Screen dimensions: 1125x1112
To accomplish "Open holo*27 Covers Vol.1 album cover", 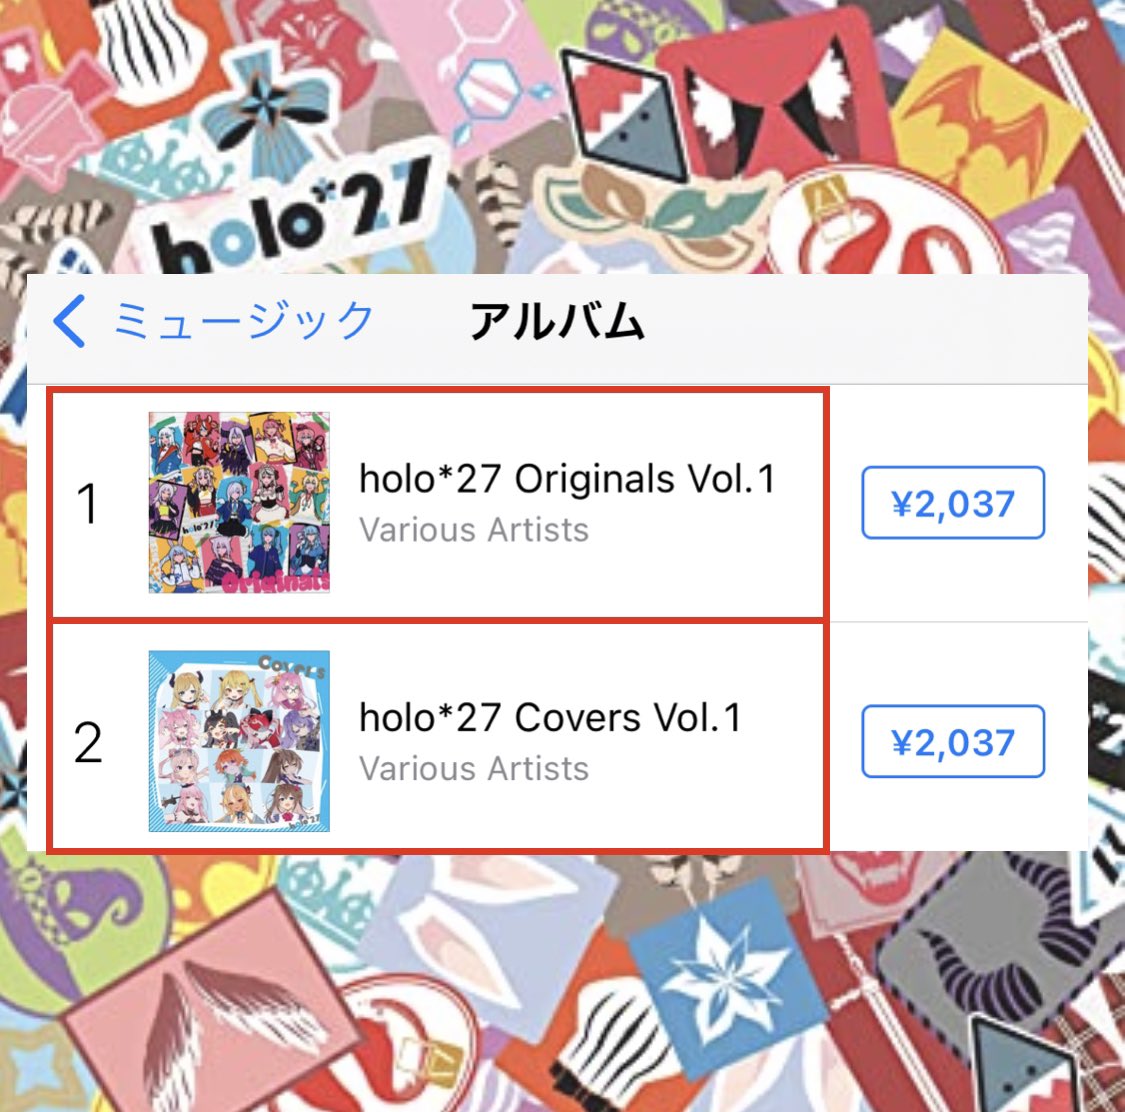I will pyautogui.click(x=239, y=741).
